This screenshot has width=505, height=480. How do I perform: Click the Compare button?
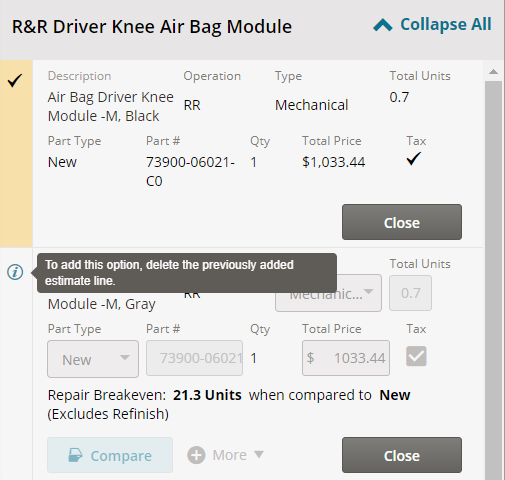coord(110,455)
